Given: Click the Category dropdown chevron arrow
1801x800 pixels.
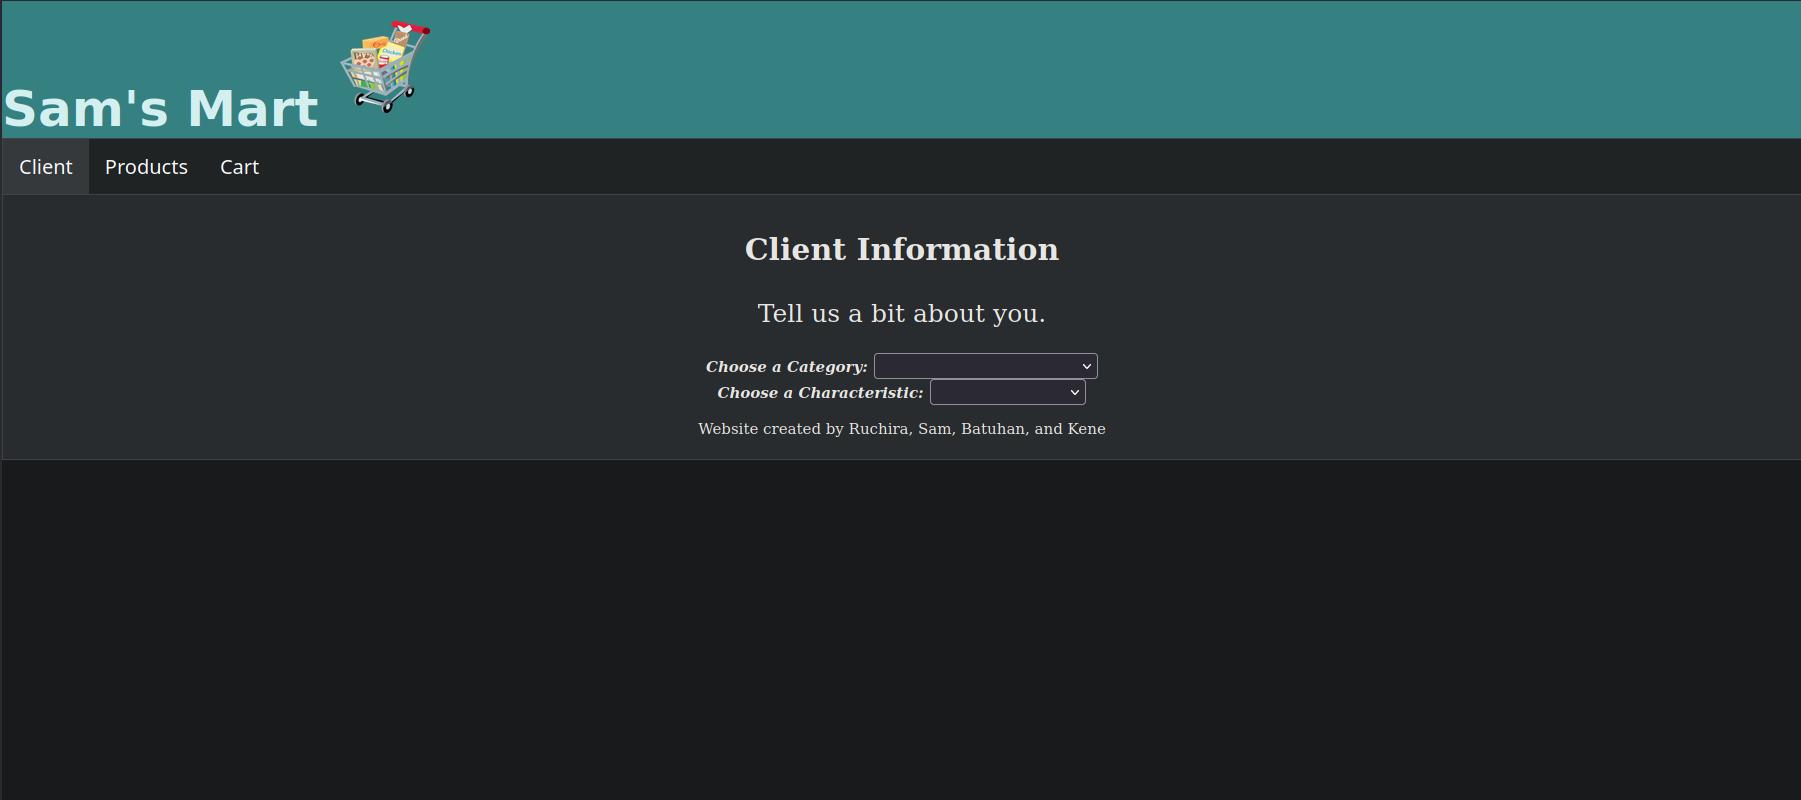Looking at the screenshot, I should coord(1086,367).
